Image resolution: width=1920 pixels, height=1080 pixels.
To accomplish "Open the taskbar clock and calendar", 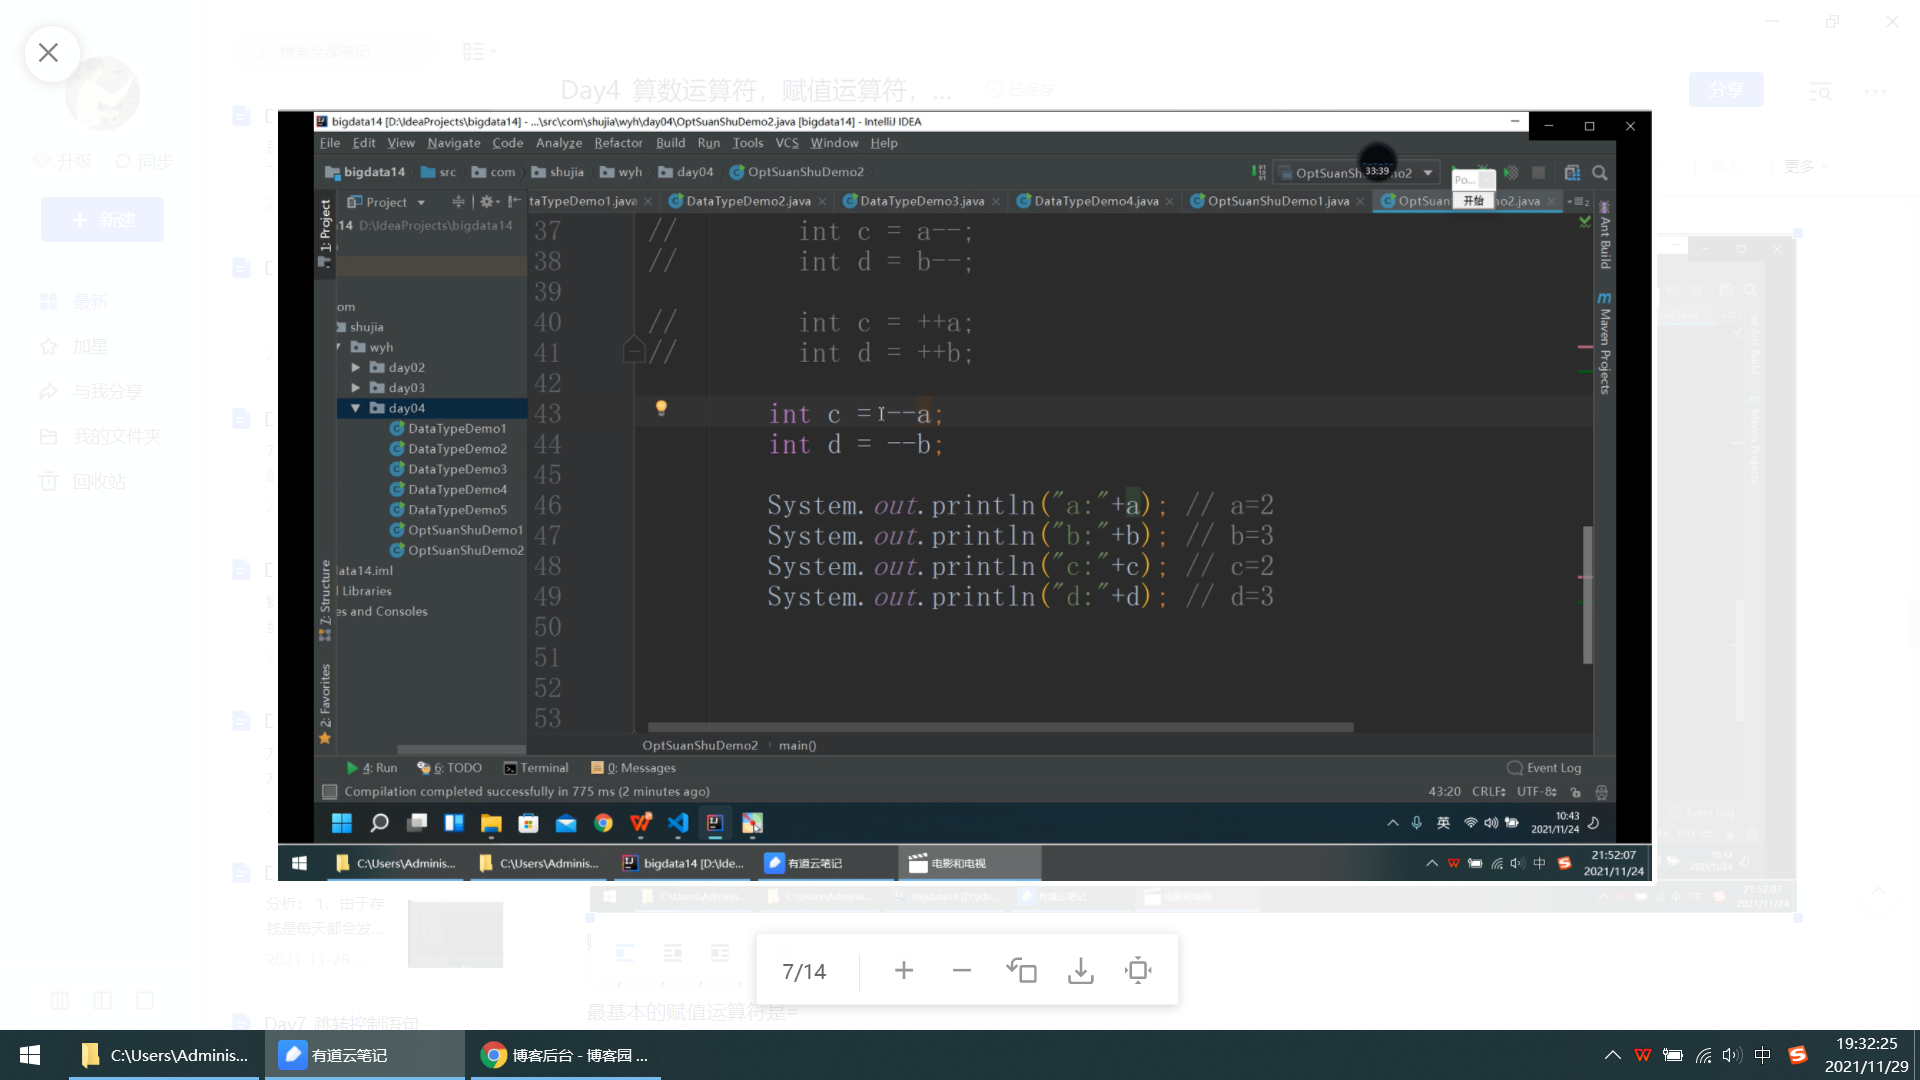I will [x=1866, y=1055].
